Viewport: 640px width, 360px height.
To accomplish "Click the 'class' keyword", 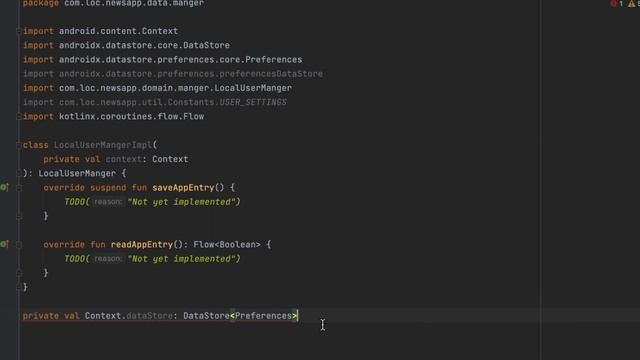I will 36,145.
